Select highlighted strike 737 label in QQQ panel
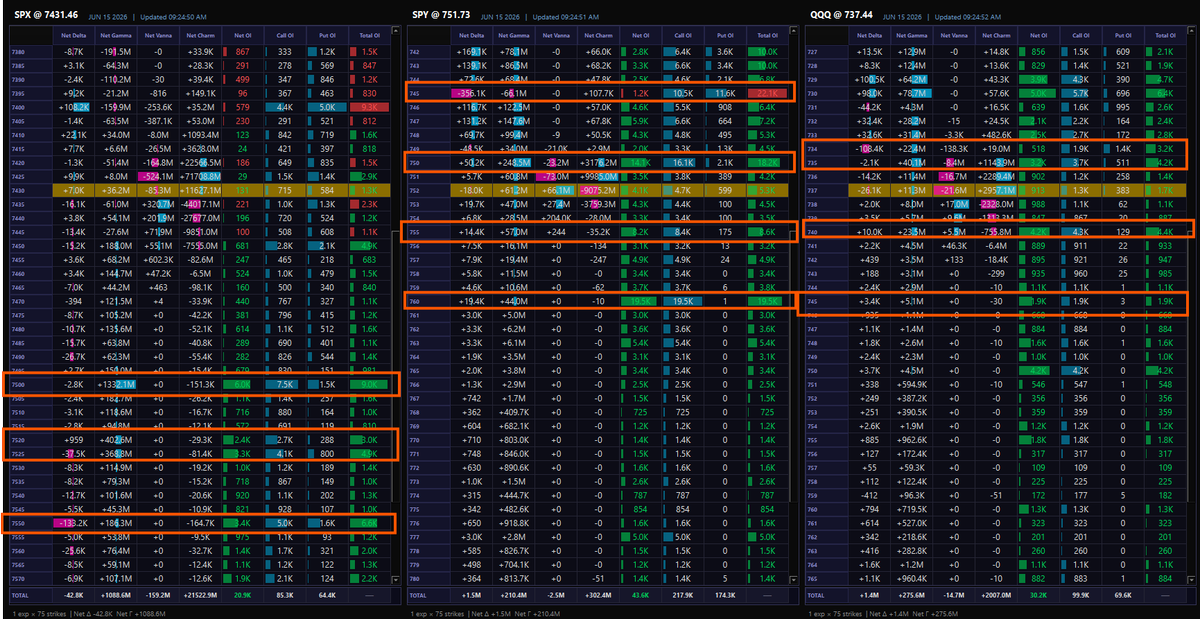The width and height of the screenshot is (1200, 619). [813, 189]
